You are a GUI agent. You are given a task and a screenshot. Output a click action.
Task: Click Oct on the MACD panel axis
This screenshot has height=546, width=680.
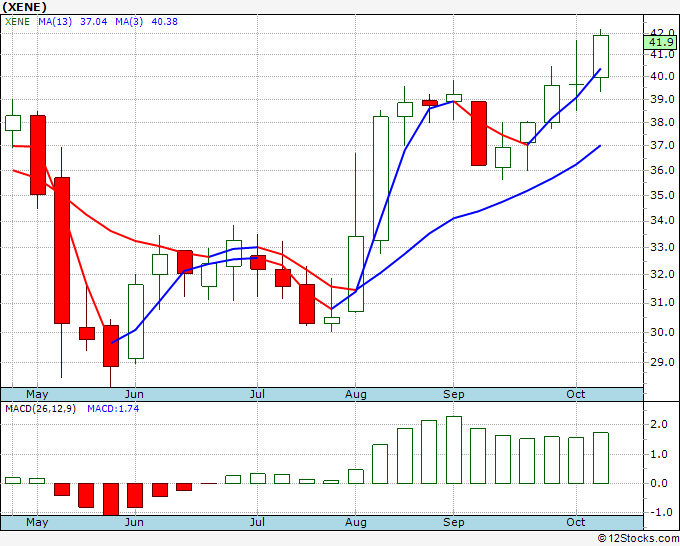[576, 522]
